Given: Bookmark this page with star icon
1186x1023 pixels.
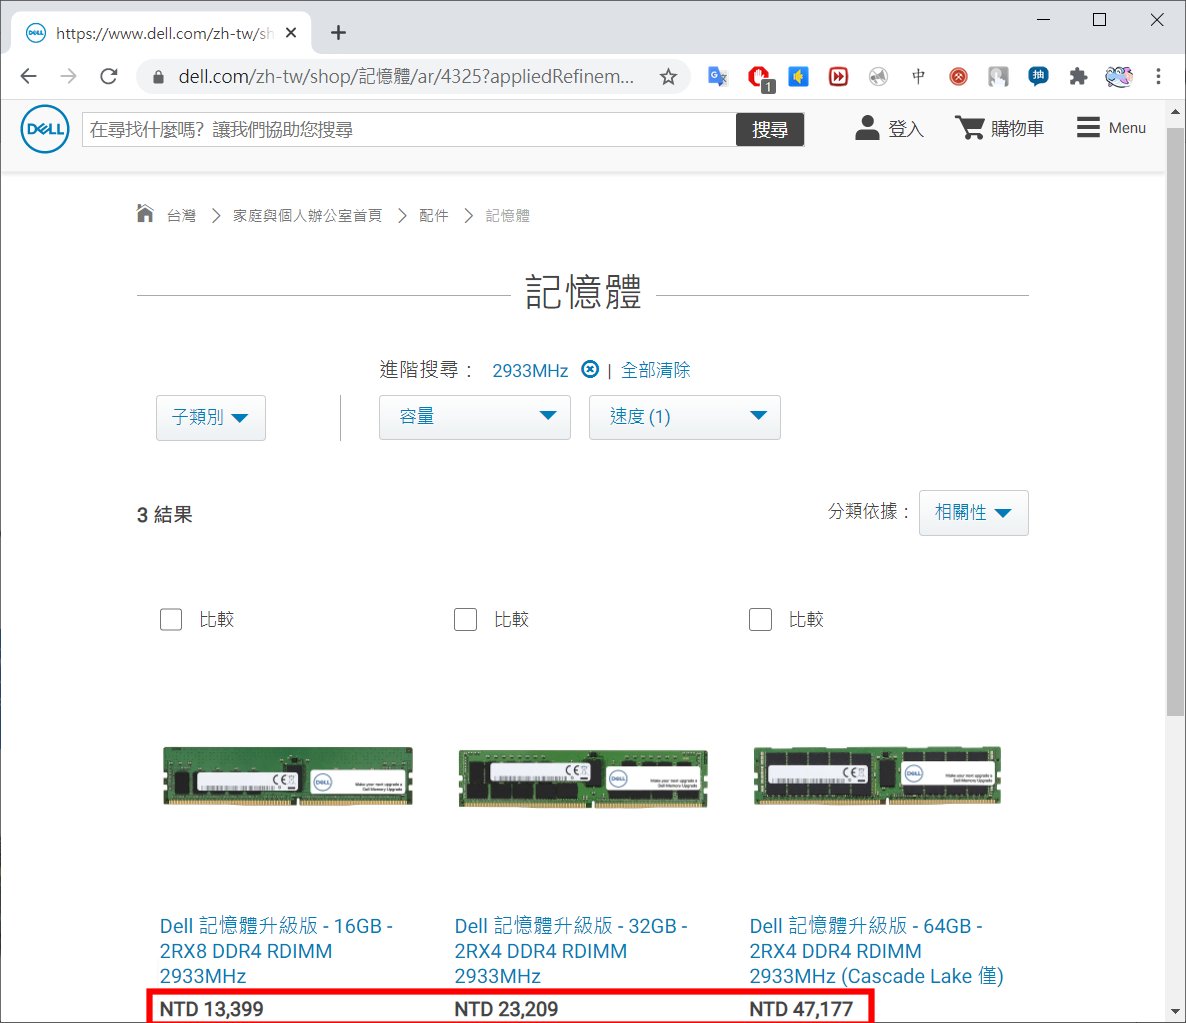Looking at the screenshot, I should pos(668,76).
